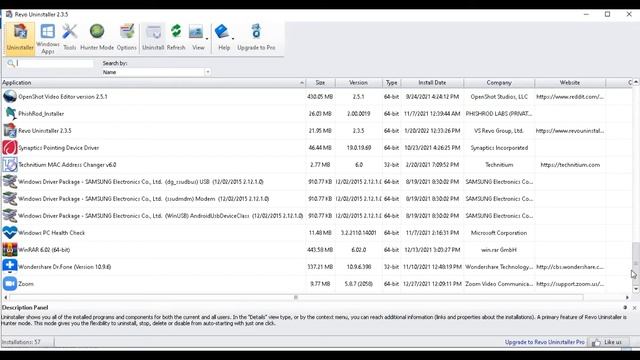640x360 pixels.
Task: Select the Synaptics Pointing Device Driver icon
Action: click(x=10, y=148)
